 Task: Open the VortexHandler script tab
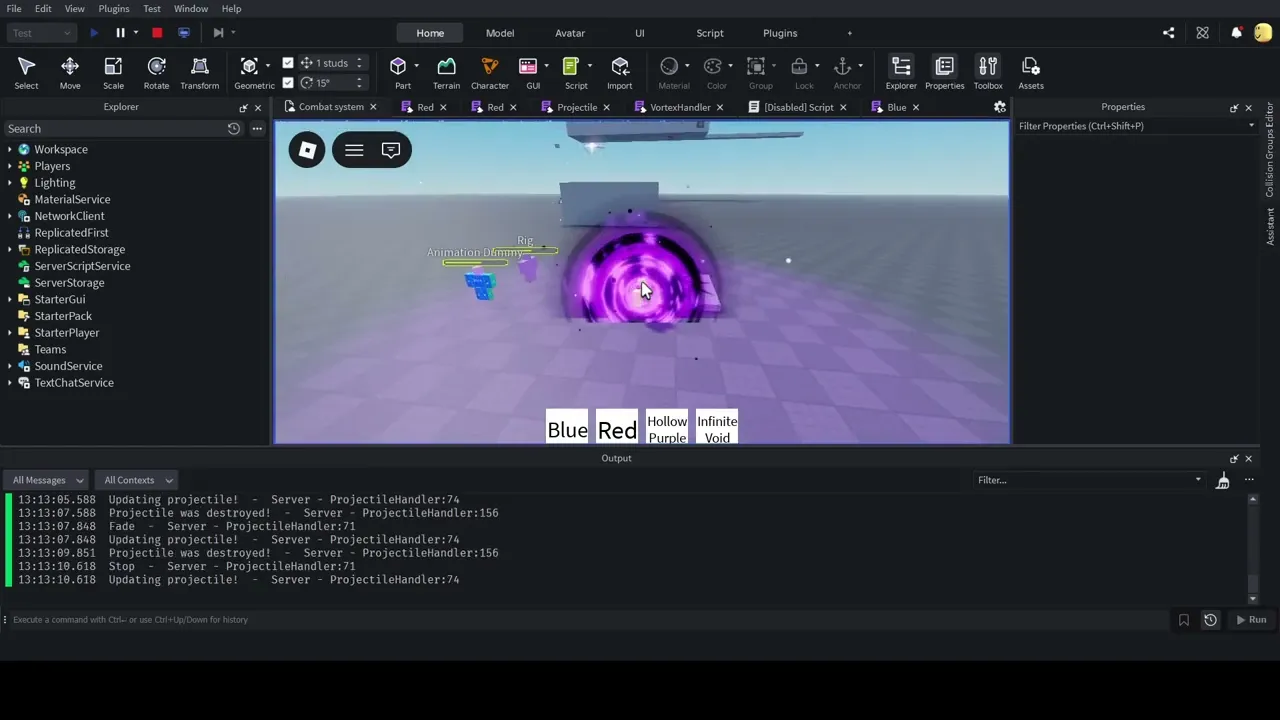tap(680, 107)
